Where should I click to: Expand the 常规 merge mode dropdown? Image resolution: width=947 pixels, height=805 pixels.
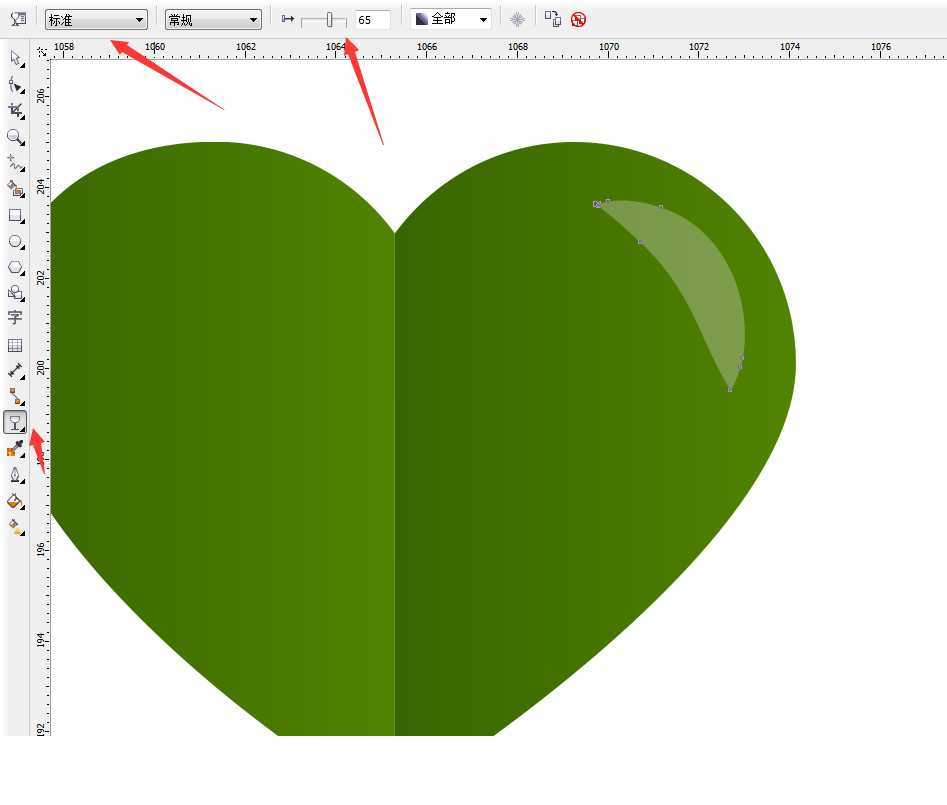click(213, 20)
